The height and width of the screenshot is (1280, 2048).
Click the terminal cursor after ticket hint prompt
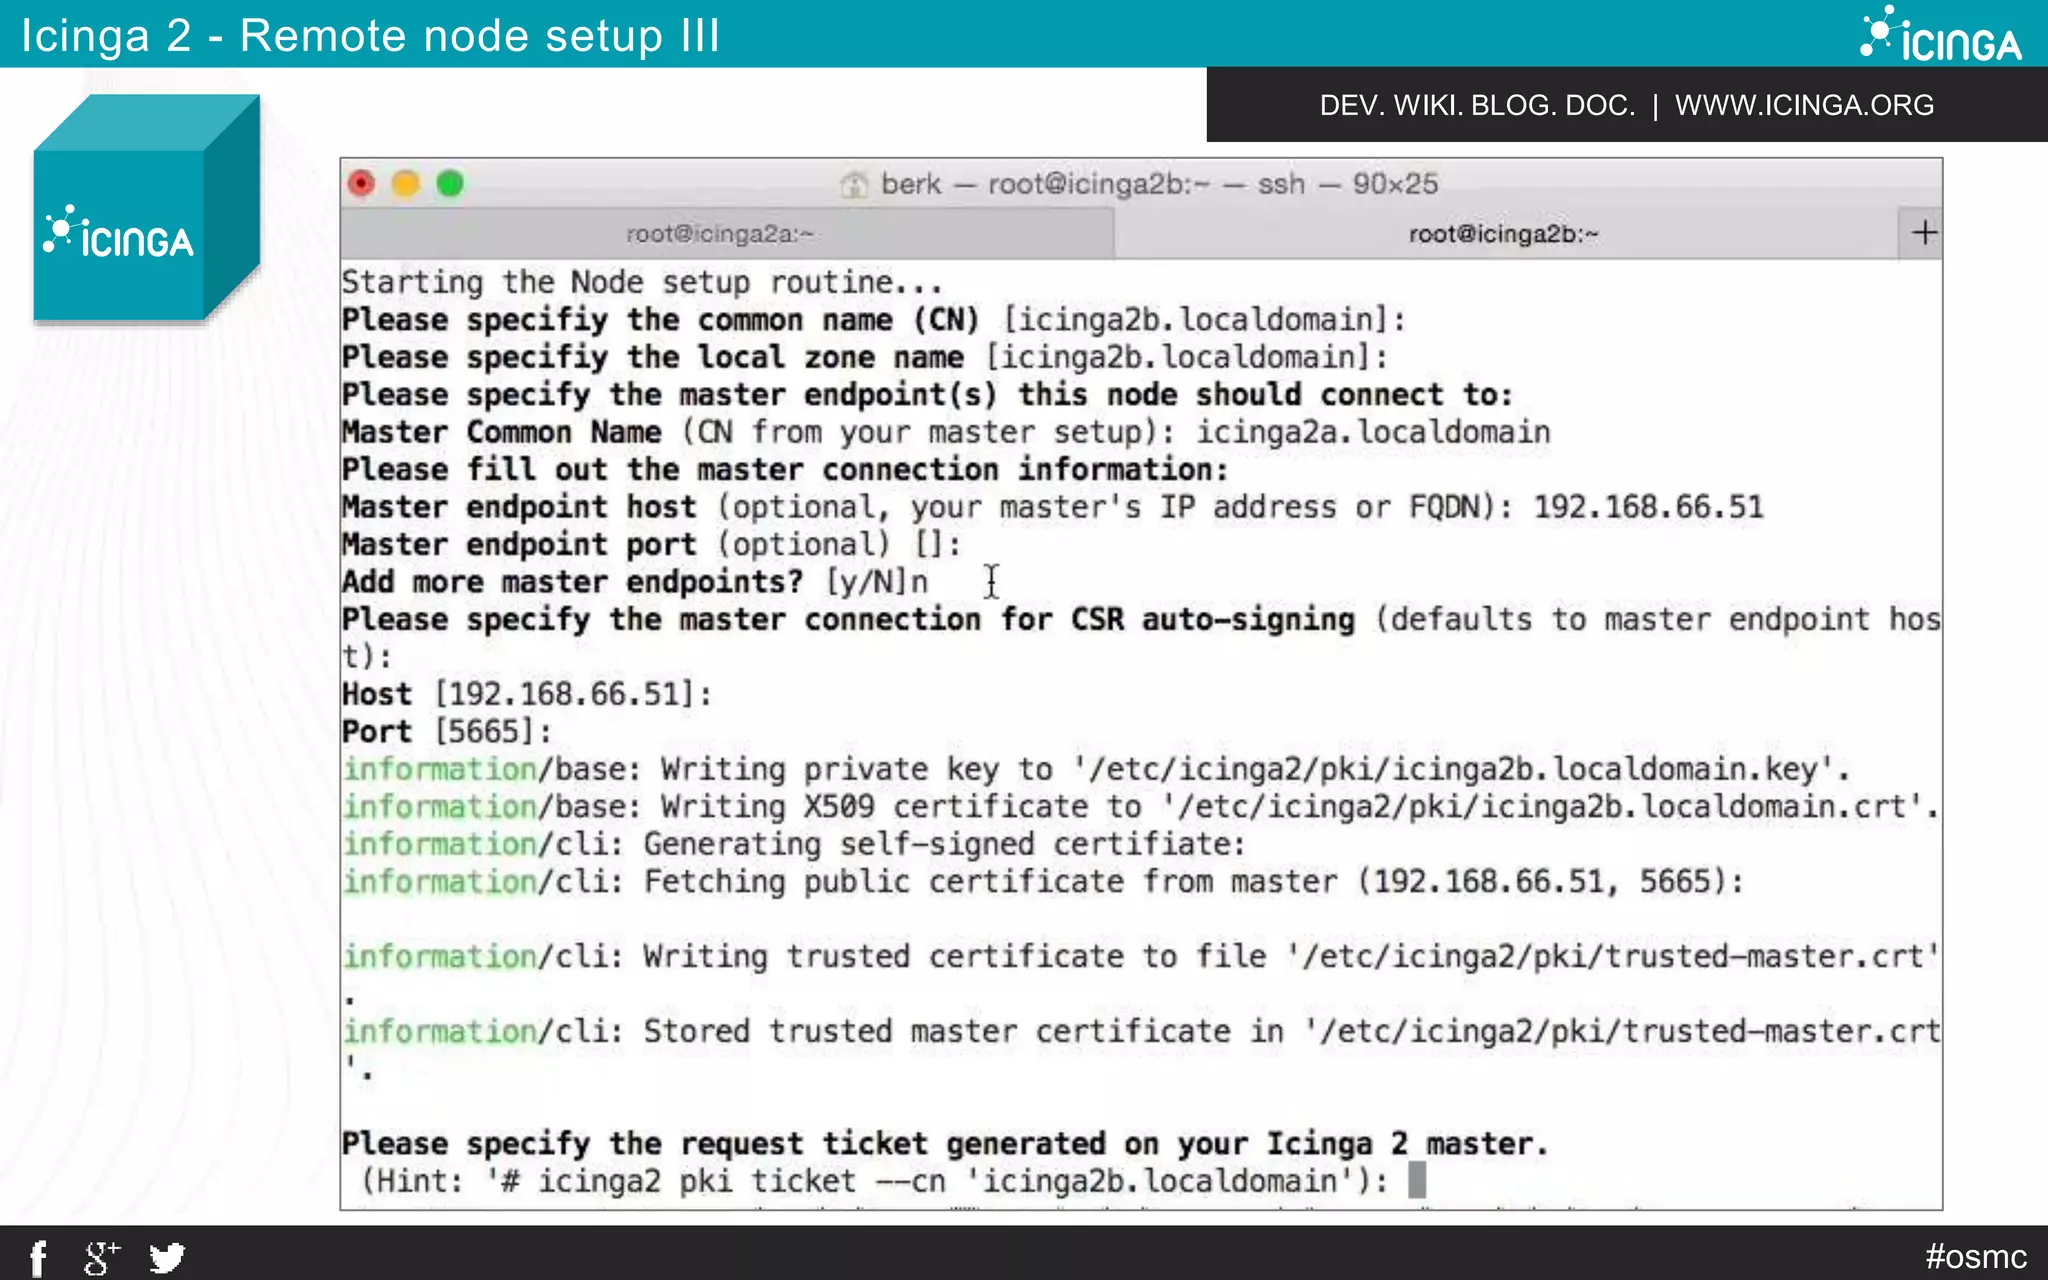tap(1416, 1181)
